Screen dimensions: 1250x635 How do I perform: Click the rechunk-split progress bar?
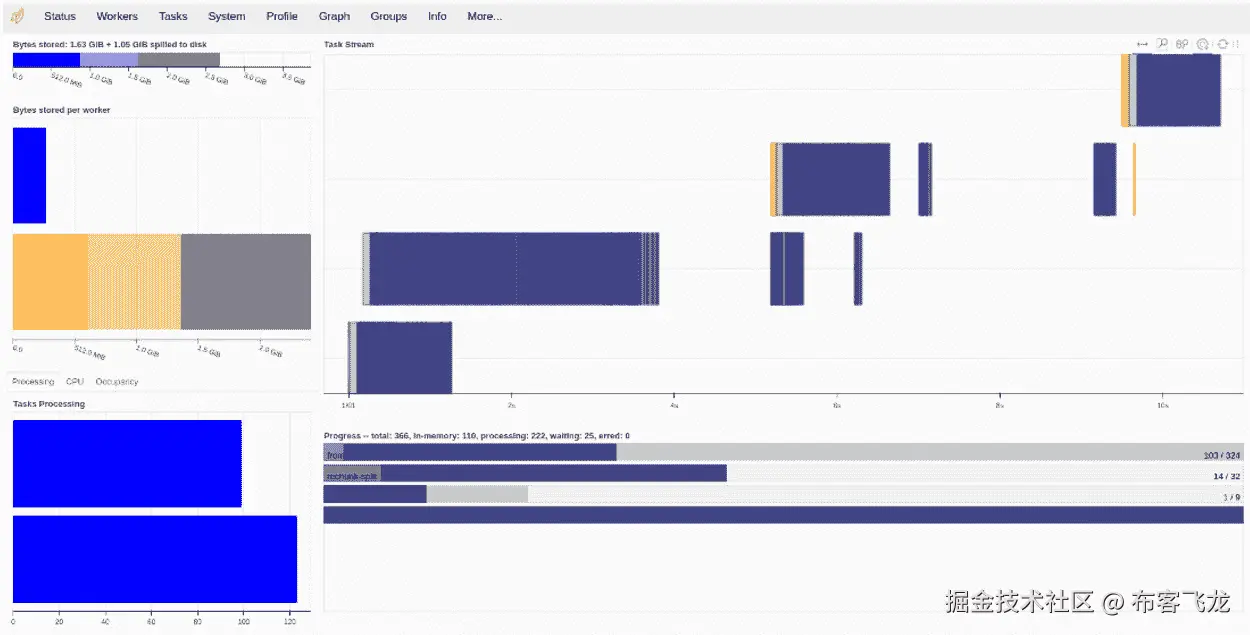(784, 473)
